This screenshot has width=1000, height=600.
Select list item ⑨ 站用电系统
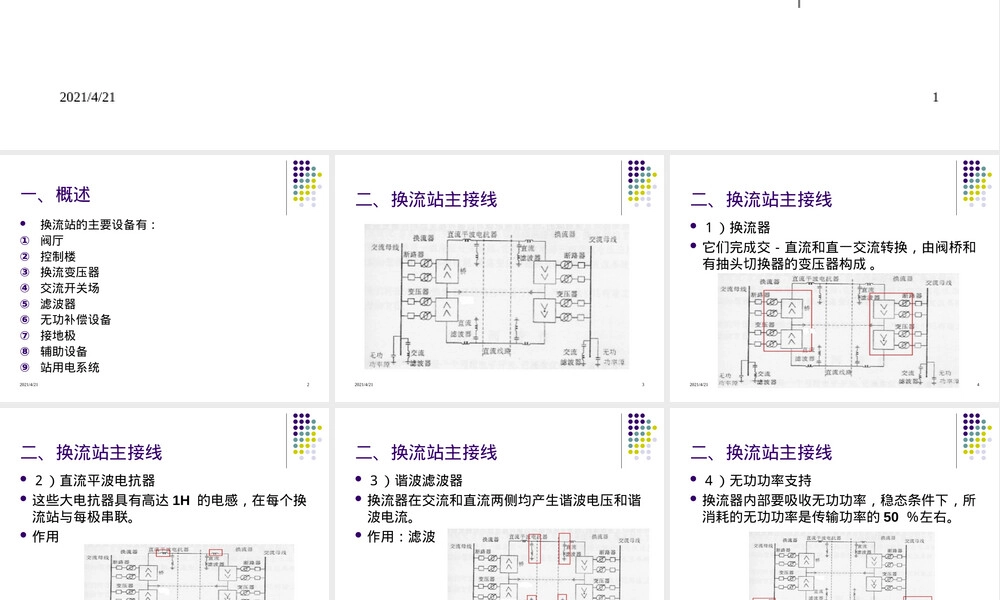(x=60, y=367)
